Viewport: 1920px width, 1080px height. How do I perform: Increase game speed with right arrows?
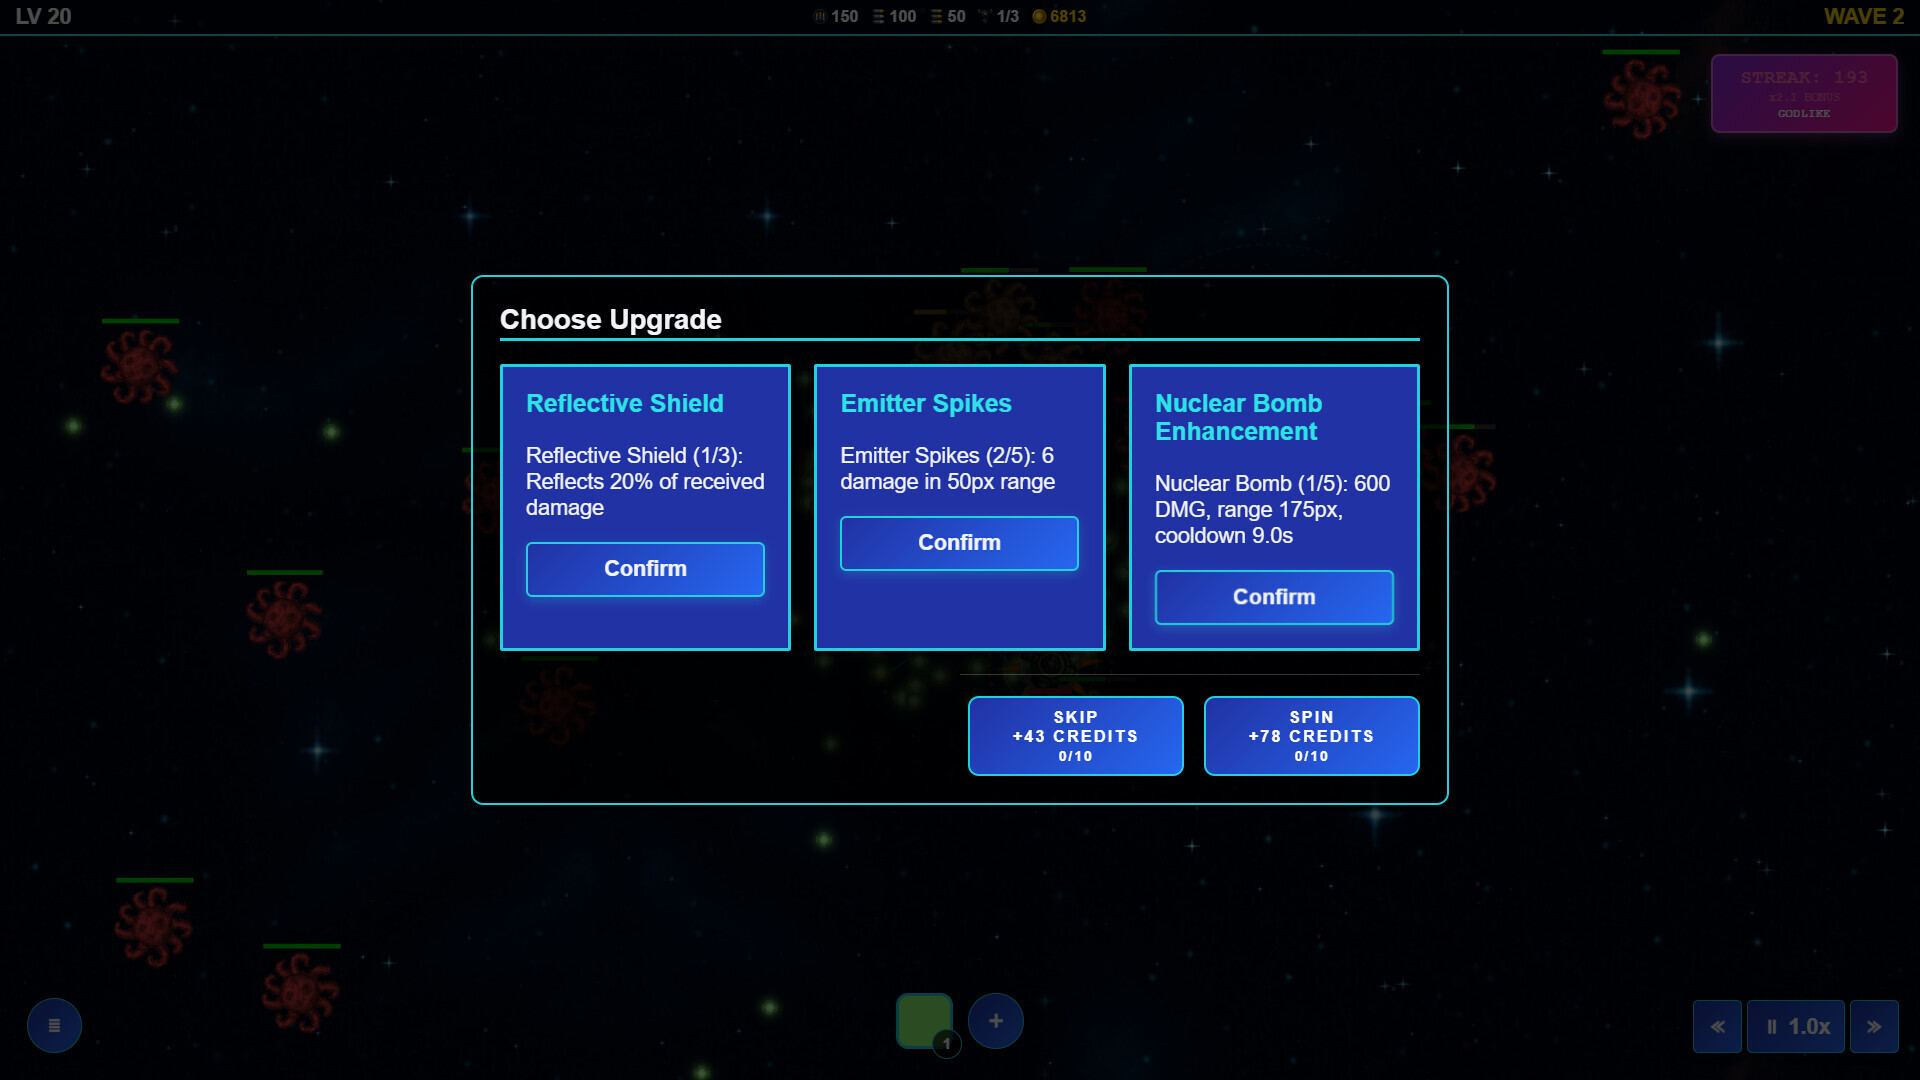pyautogui.click(x=1873, y=1026)
